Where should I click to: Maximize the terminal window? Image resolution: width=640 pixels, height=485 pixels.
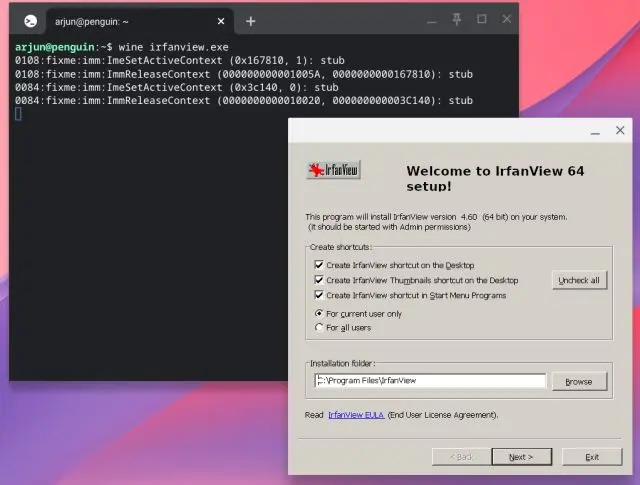pyautogui.click(x=482, y=19)
